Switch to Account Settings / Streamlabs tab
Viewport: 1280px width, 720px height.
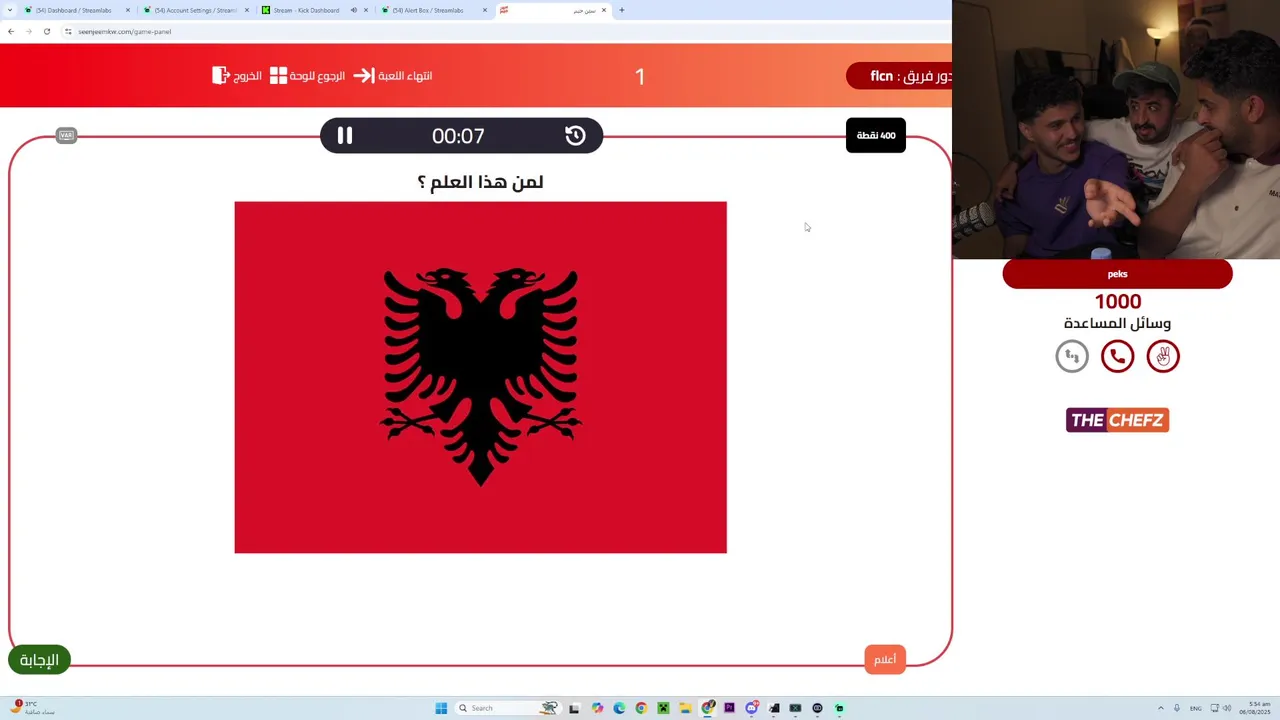coord(195,10)
